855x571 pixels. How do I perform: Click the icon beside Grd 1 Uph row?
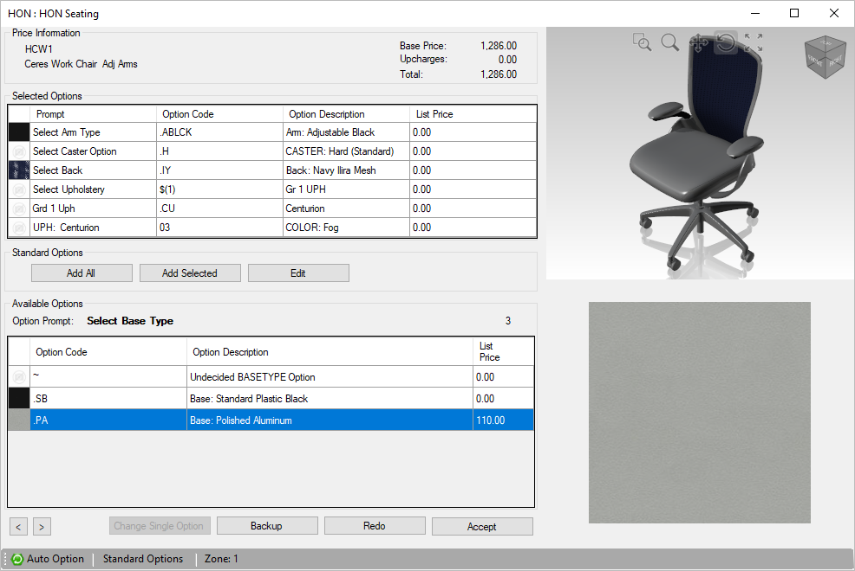[x=19, y=208]
